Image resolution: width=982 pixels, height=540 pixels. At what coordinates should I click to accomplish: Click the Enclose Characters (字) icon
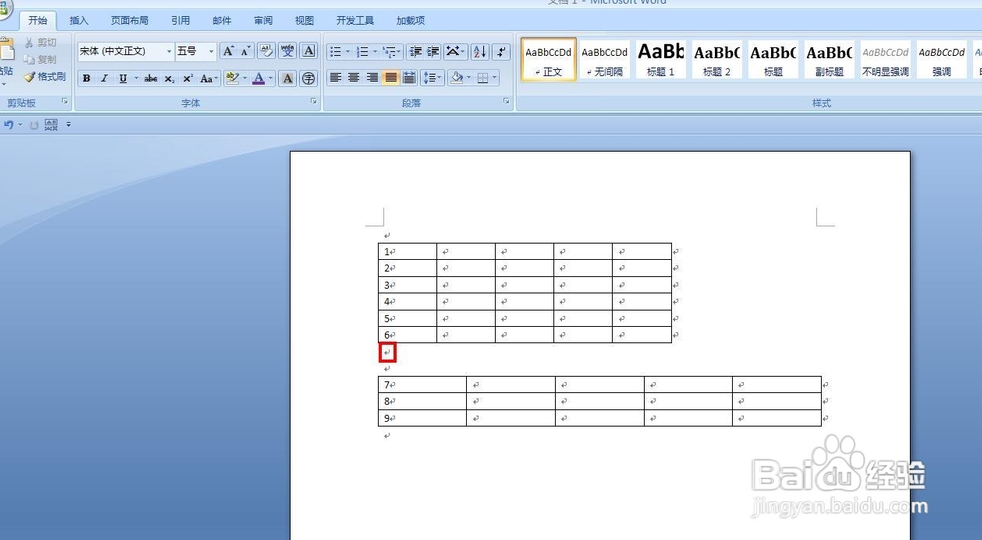(x=308, y=78)
